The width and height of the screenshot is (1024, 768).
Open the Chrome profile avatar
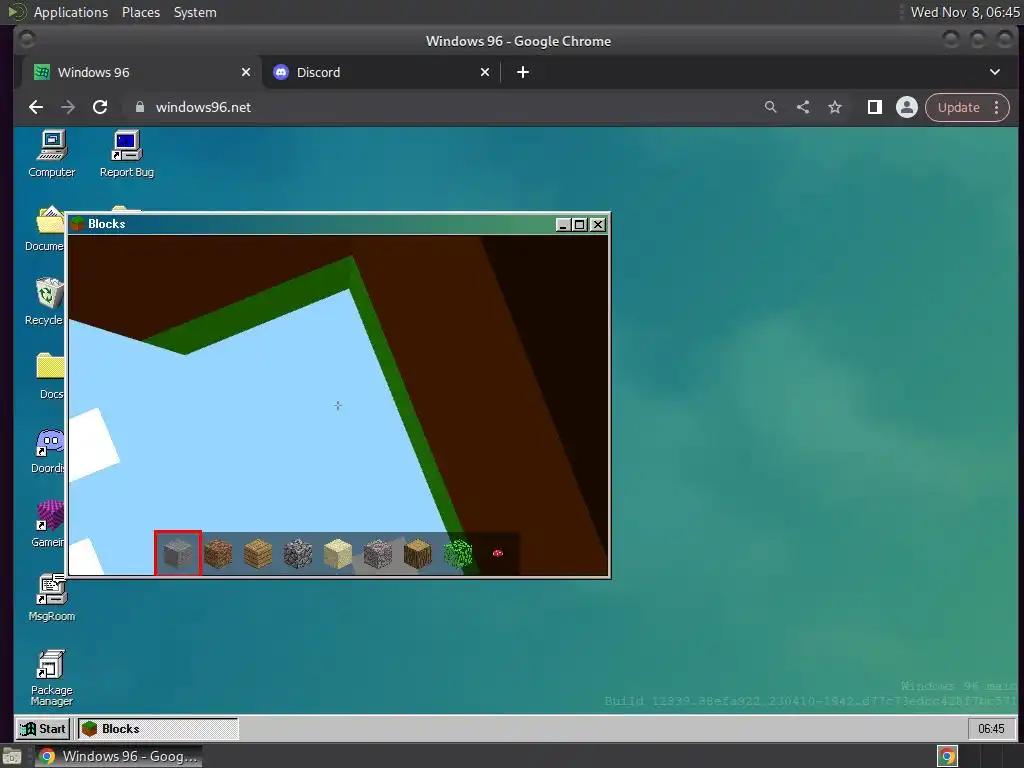point(906,107)
